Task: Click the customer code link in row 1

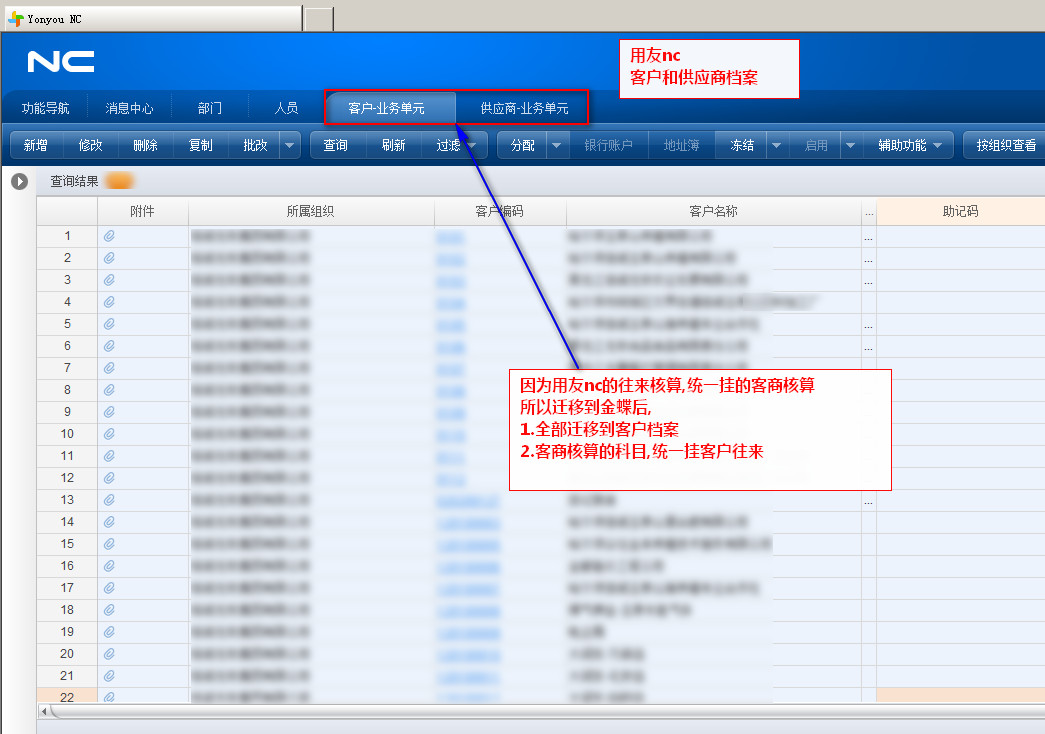Action: (x=451, y=237)
